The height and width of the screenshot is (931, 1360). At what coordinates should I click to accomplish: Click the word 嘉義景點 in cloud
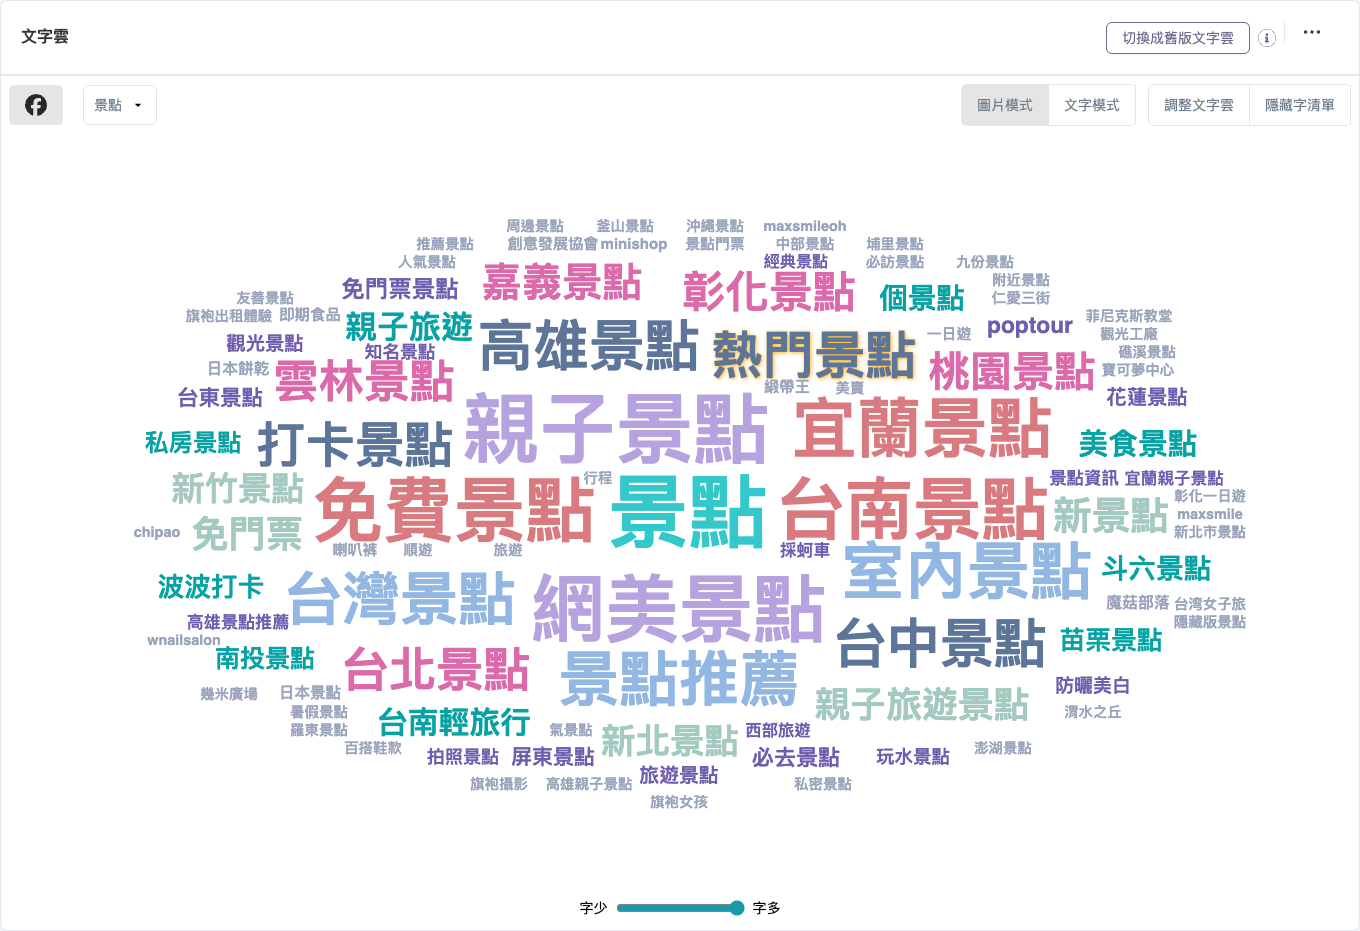[x=562, y=283]
